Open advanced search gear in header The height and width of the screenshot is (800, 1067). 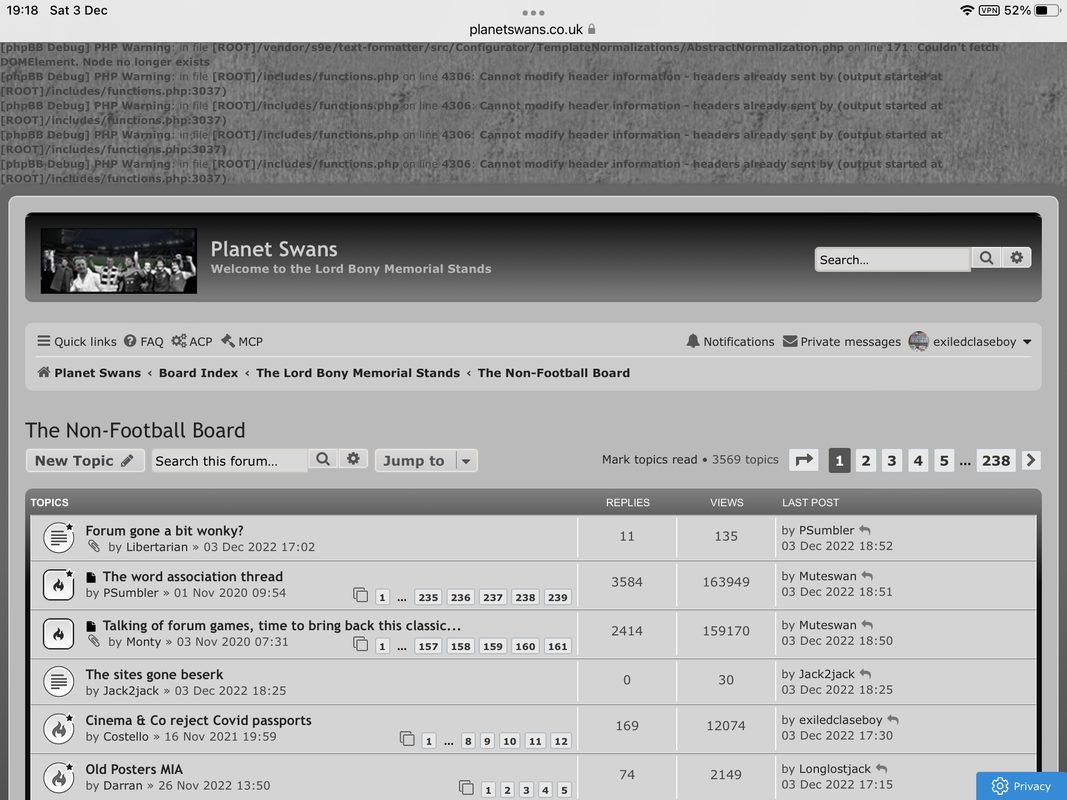[x=1017, y=258]
